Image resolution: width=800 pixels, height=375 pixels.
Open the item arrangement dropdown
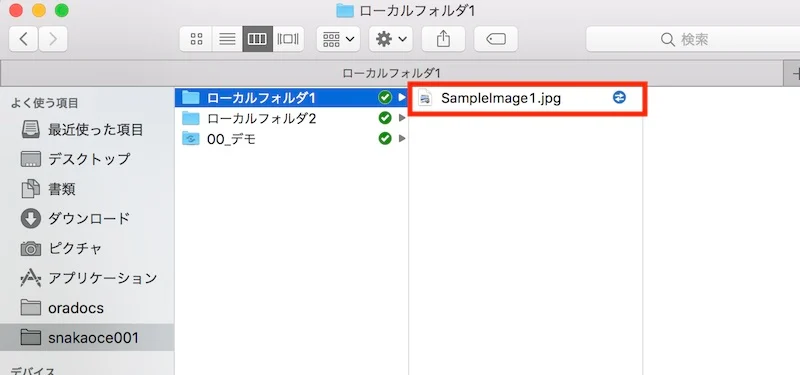click(338, 39)
